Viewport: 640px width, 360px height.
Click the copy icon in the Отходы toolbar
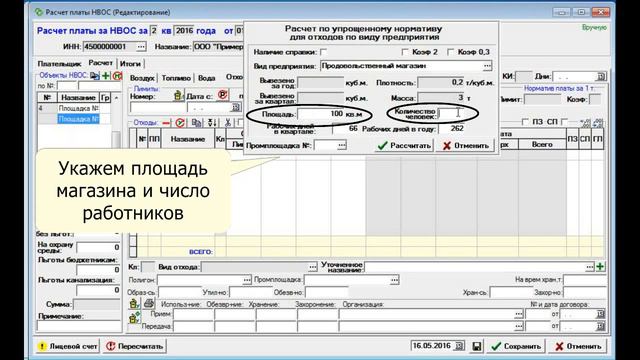point(197,122)
